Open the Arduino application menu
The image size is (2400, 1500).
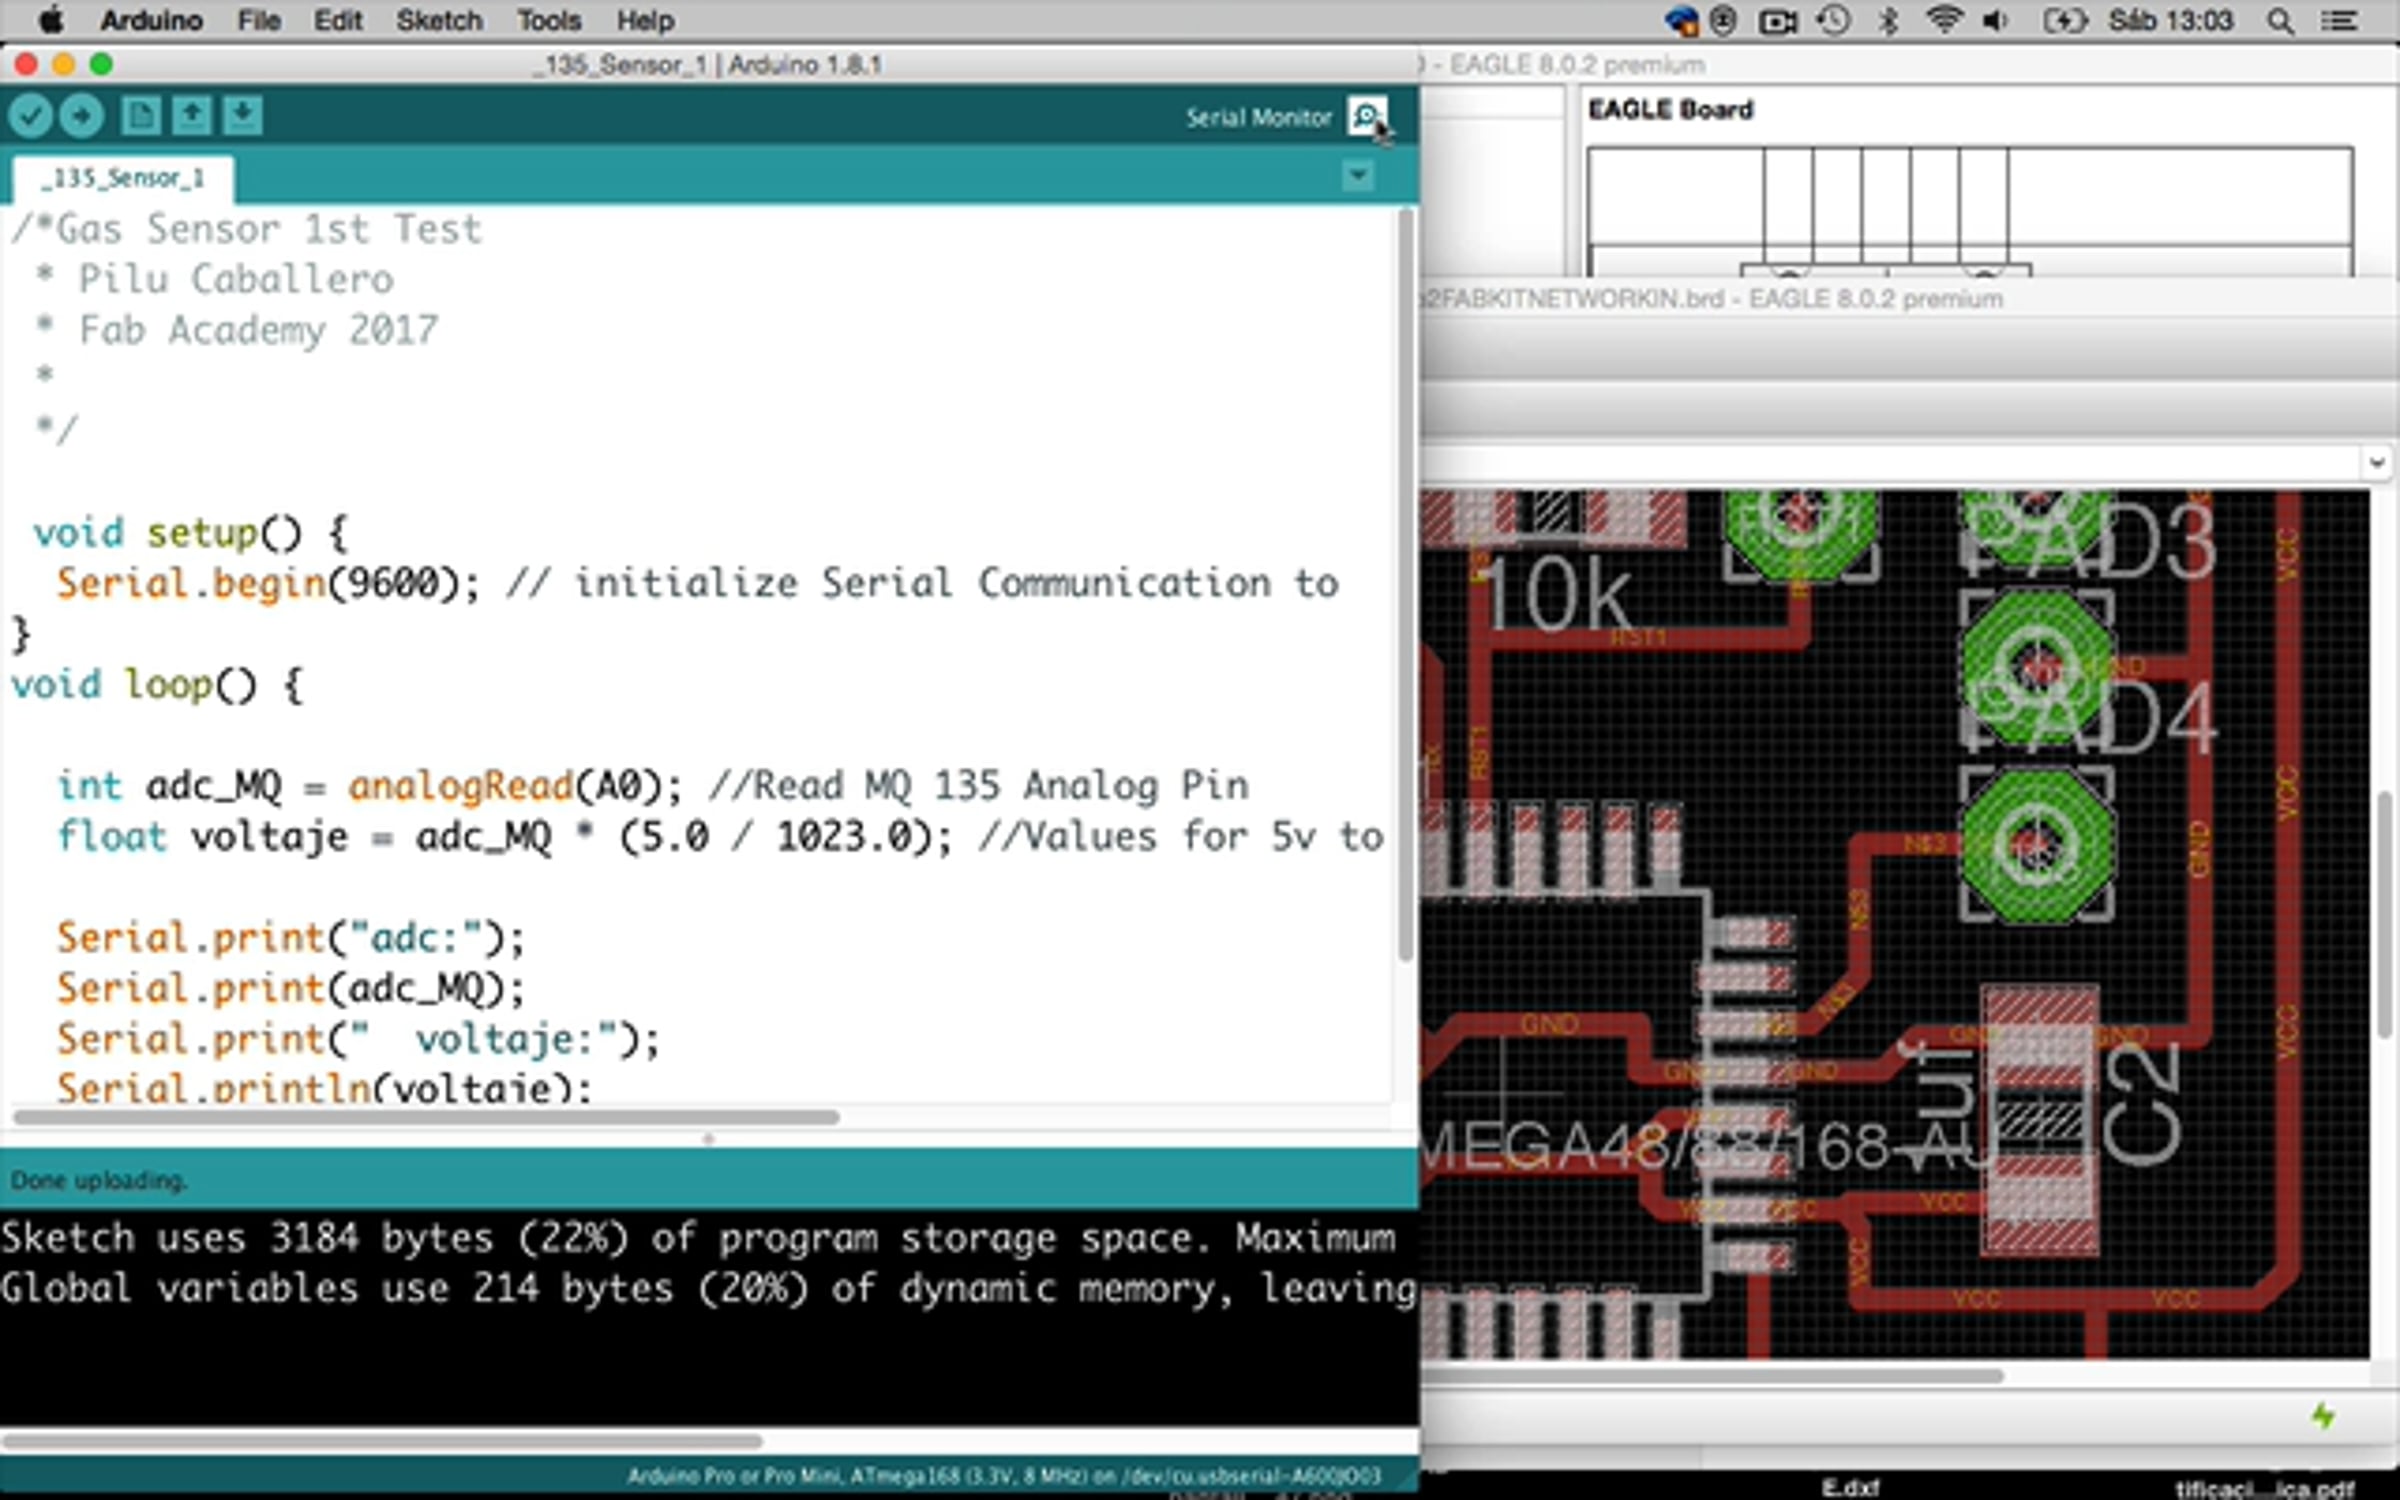click(x=151, y=20)
